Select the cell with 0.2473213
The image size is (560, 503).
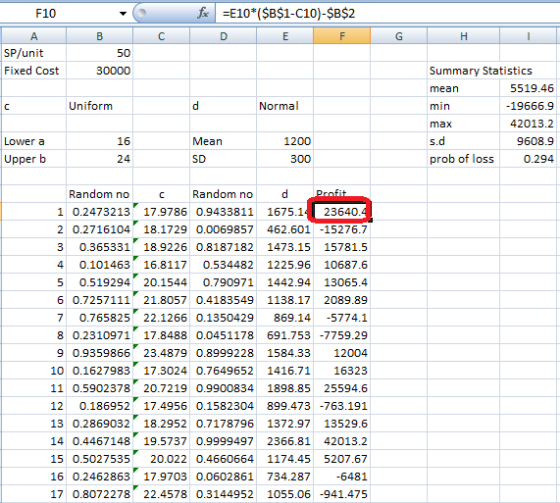99,212
